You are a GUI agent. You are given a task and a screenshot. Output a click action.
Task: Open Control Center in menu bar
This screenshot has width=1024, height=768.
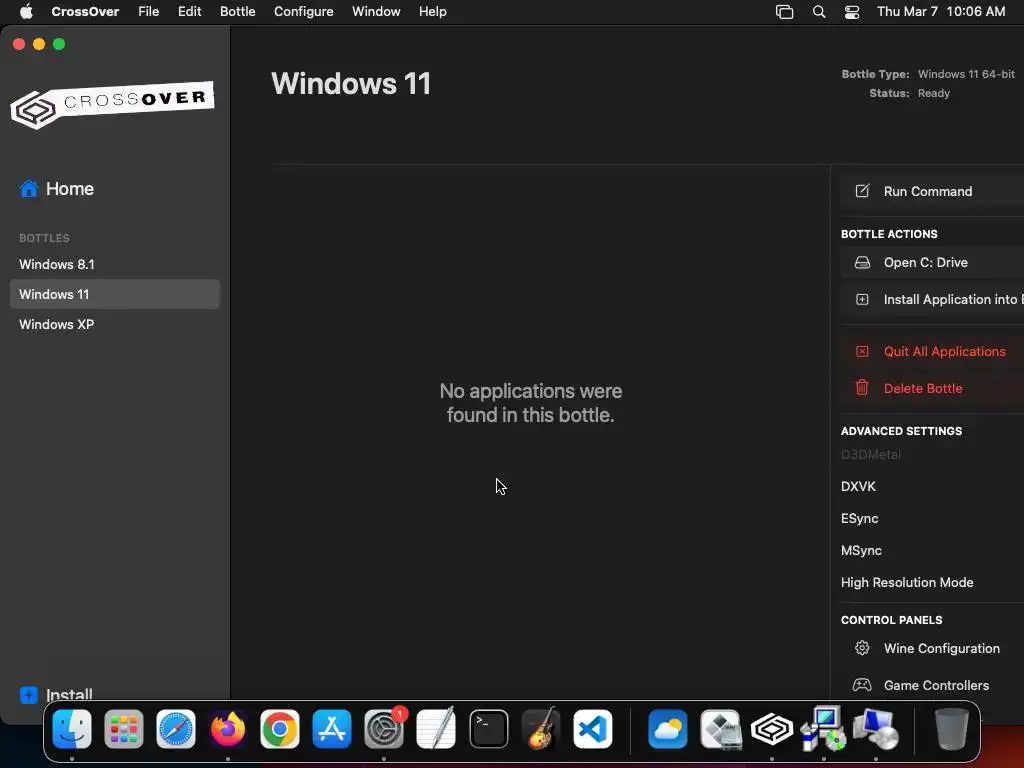point(852,12)
